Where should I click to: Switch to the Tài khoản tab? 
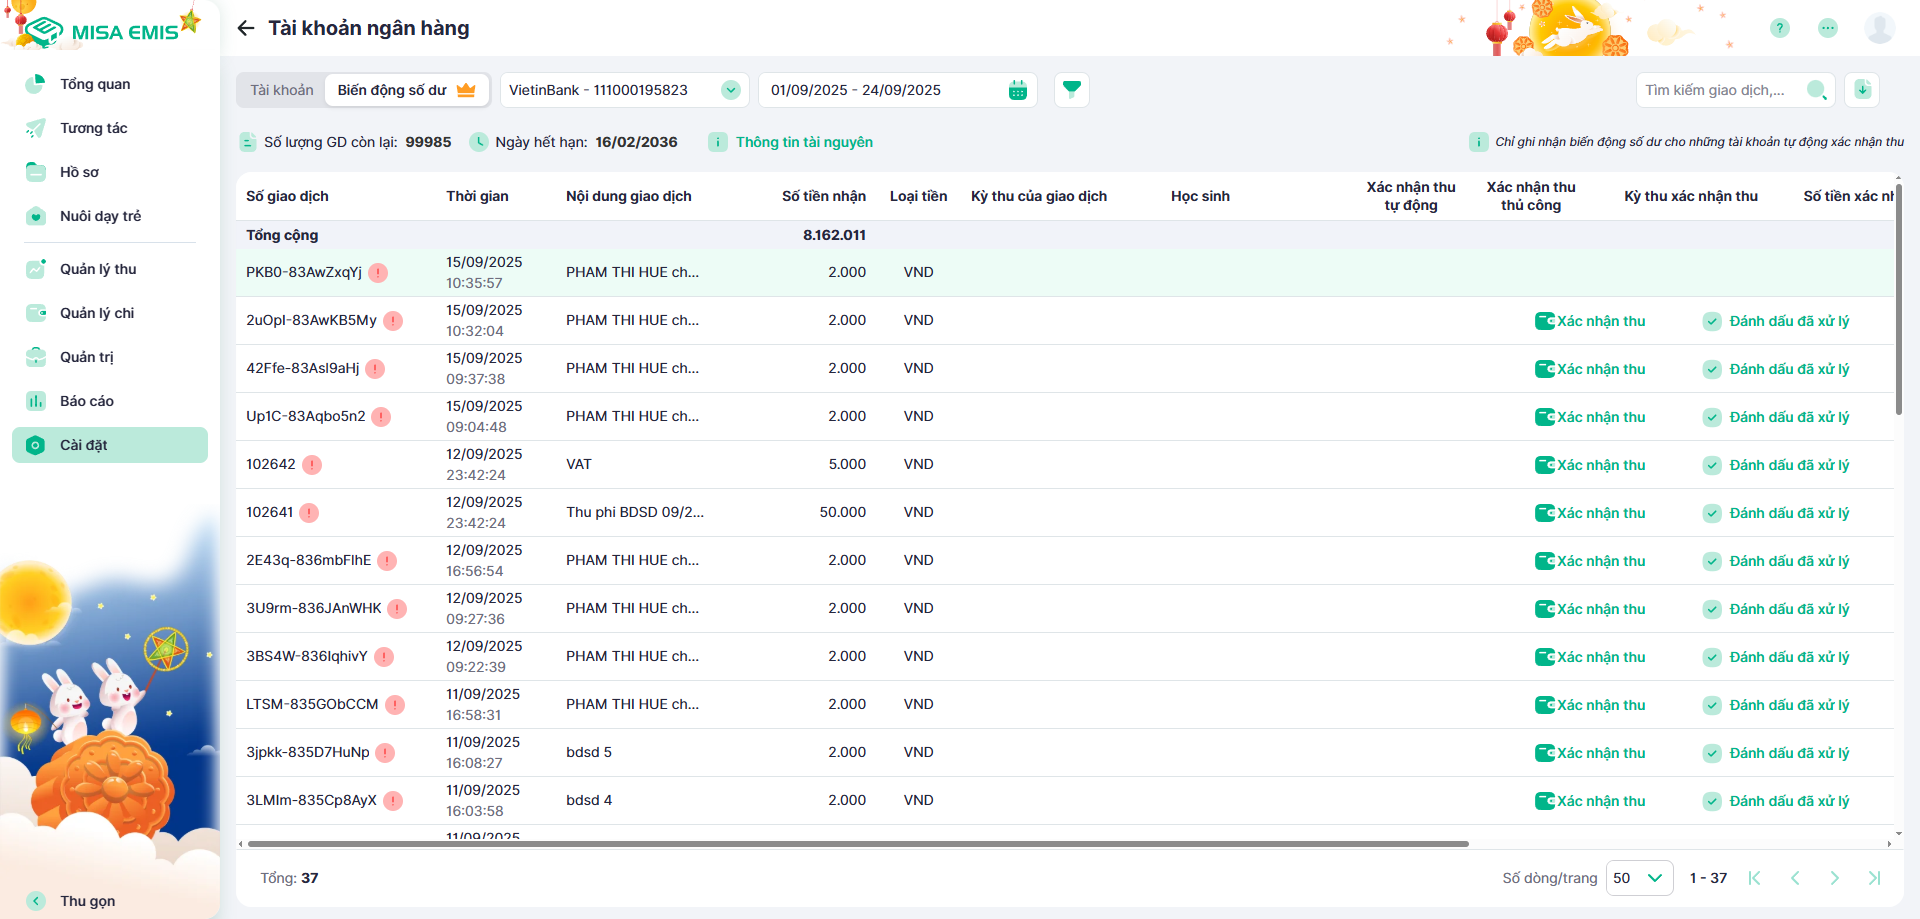point(281,90)
